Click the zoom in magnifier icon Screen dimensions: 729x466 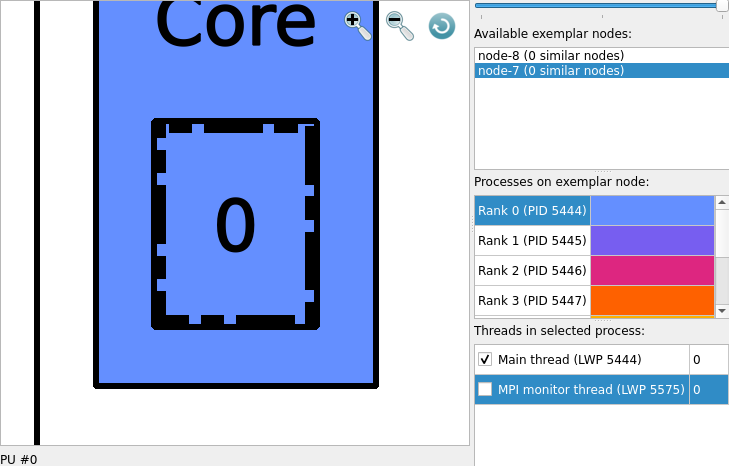[x=357, y=25]
